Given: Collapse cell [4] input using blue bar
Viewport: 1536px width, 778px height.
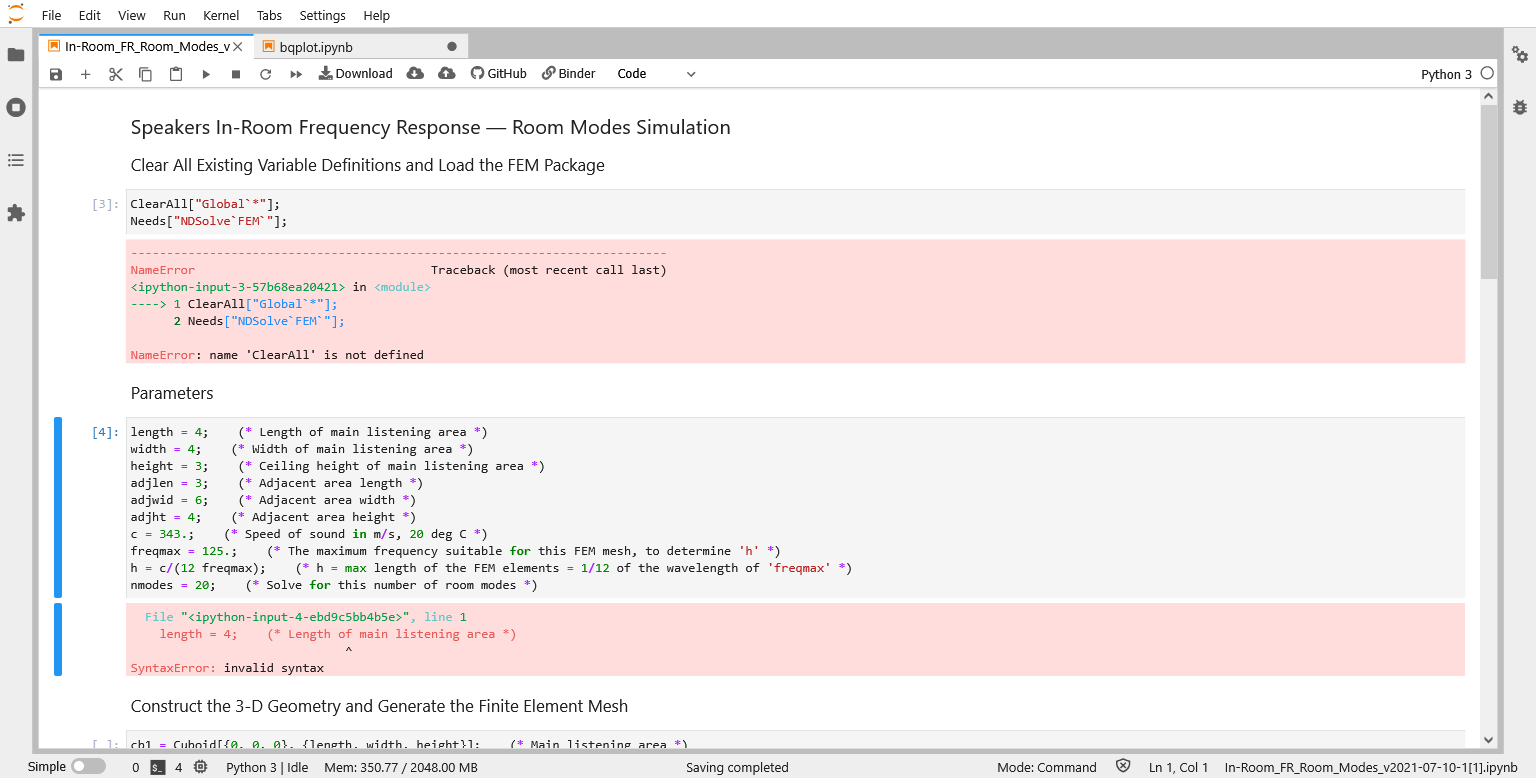Looking at the screenshot, I should pos(58,508).
